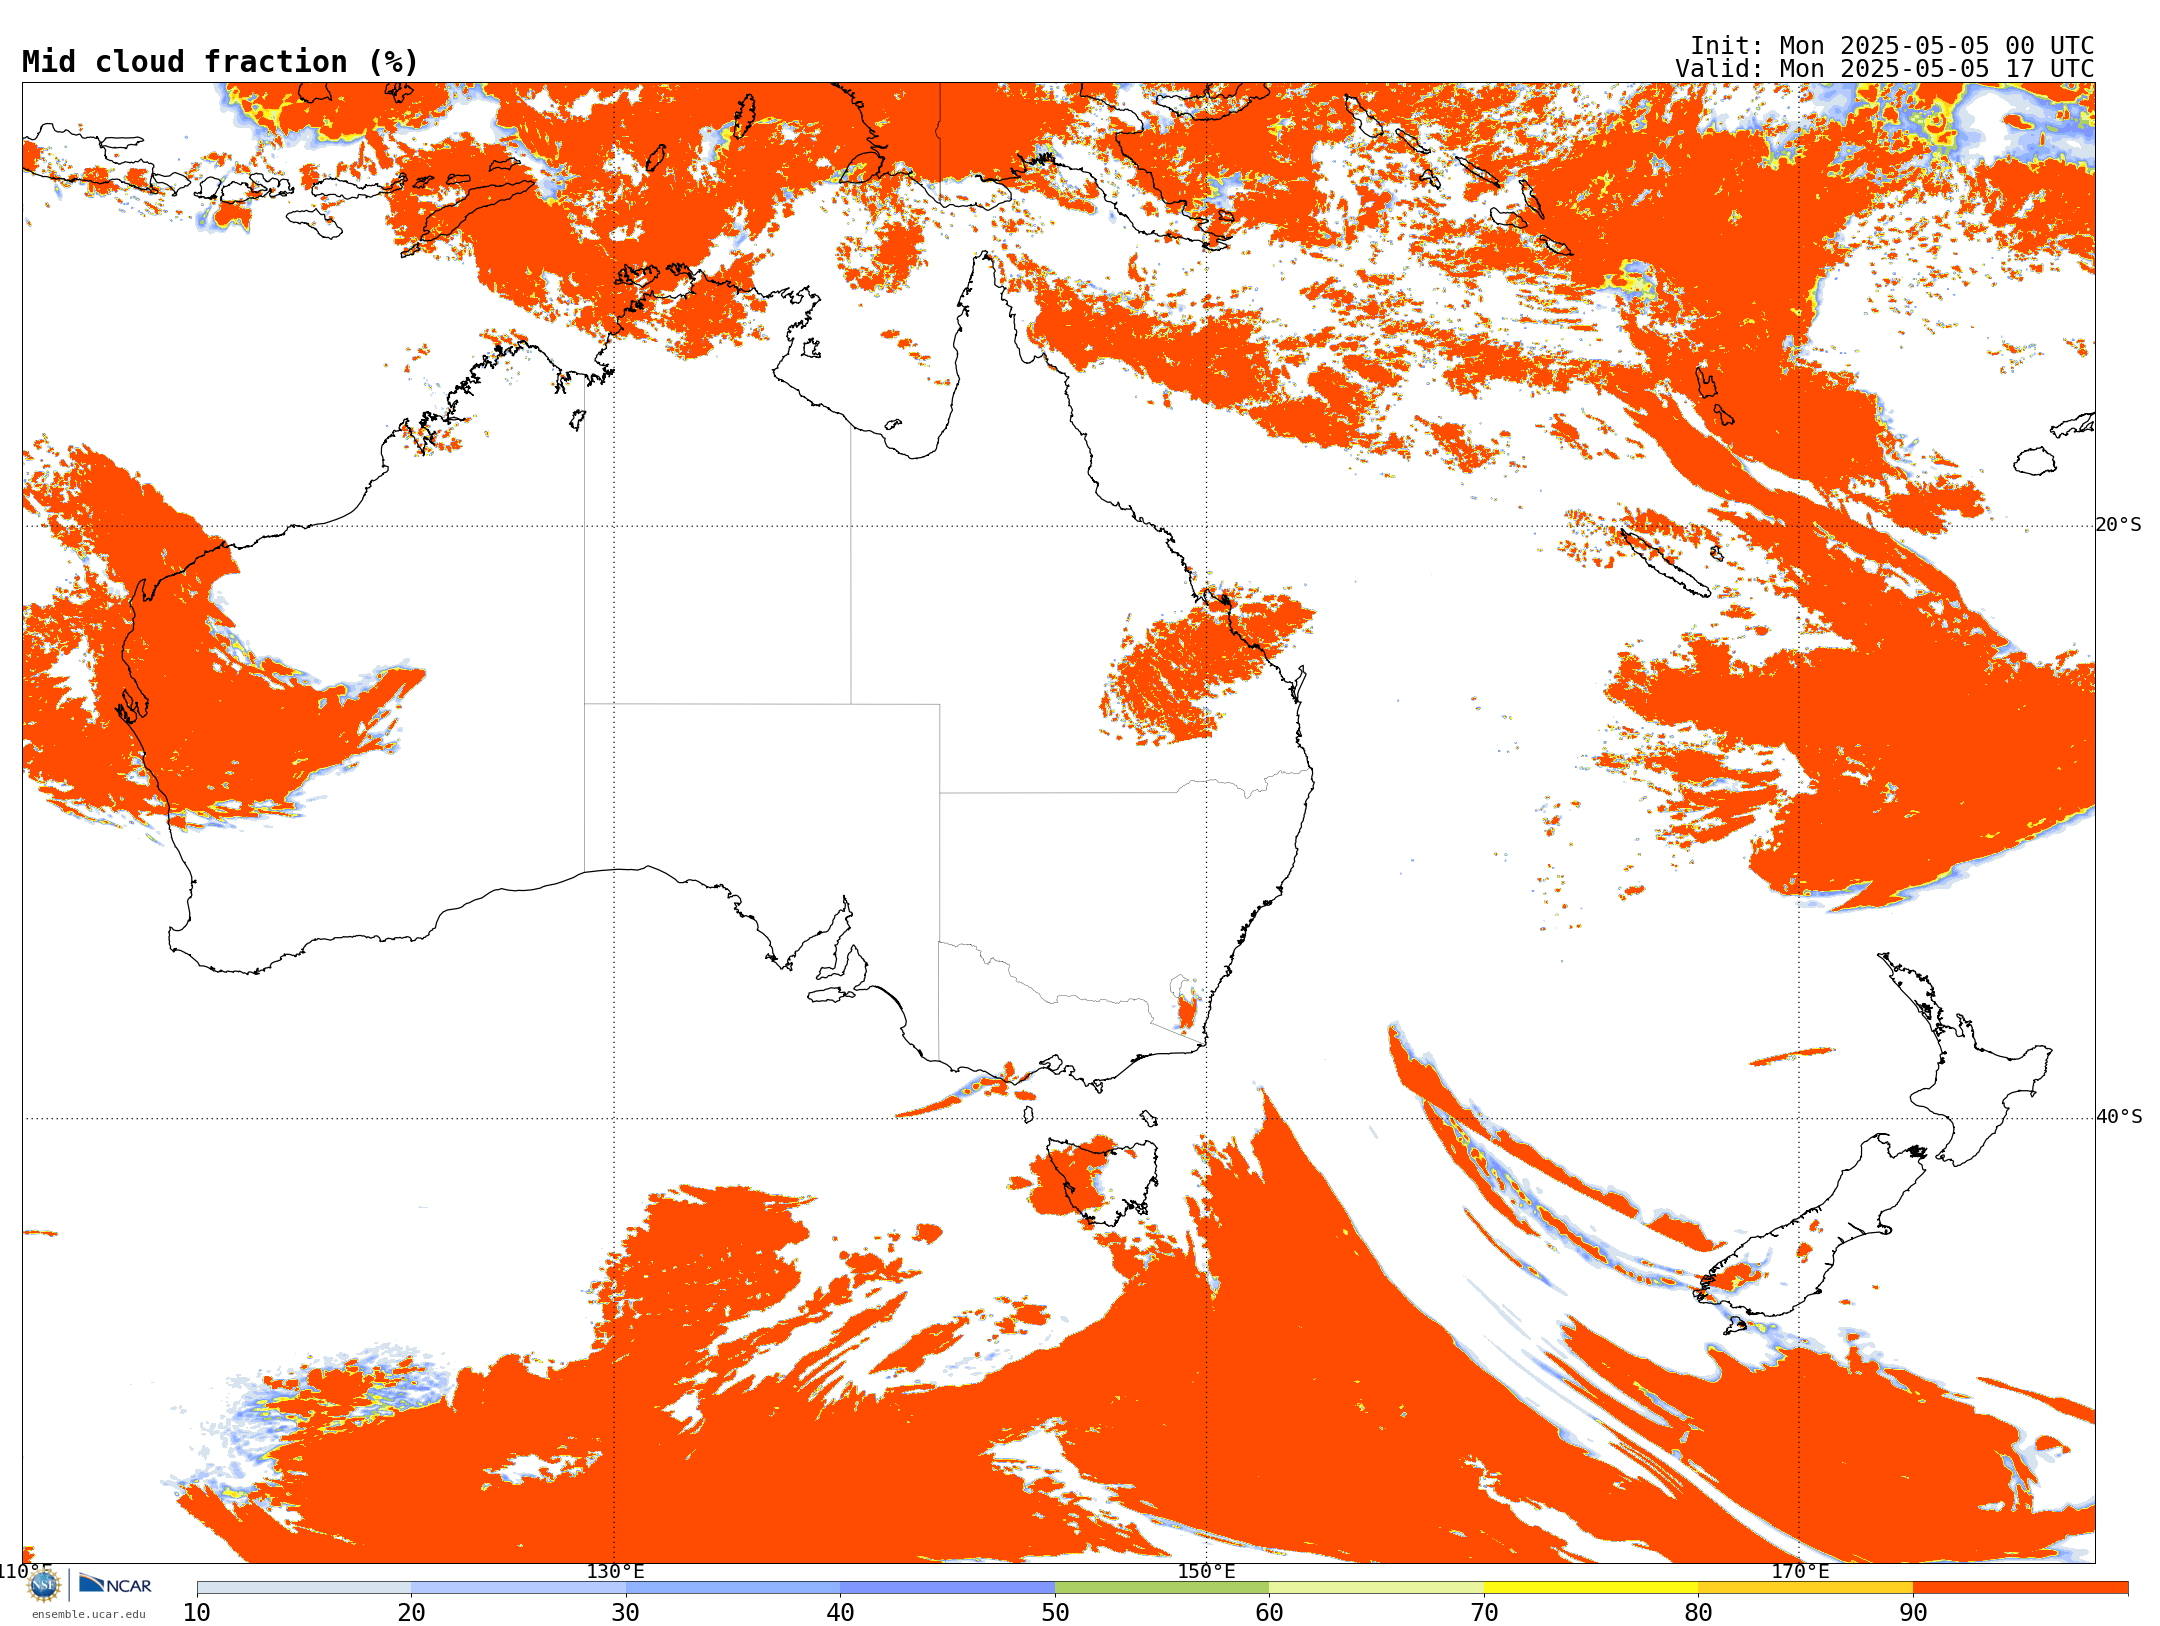2160x1626 pixels.
Task: Click the 'Valid: Mon 2025-05-05 17 UTC' line
Action: pyautogui.click(x=1885, y=69)
